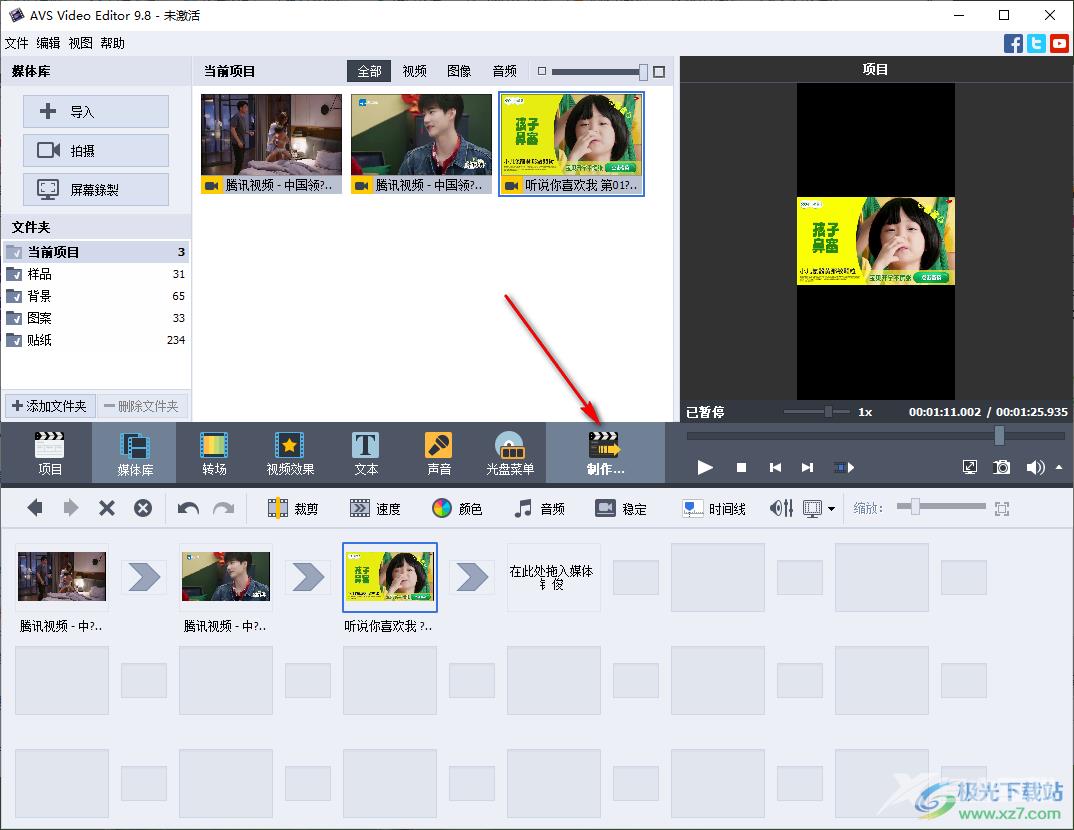Toggle full screen preview icon
Image resolution: width=1074 pixels, height=830 pixels.
tap(970, 467)
